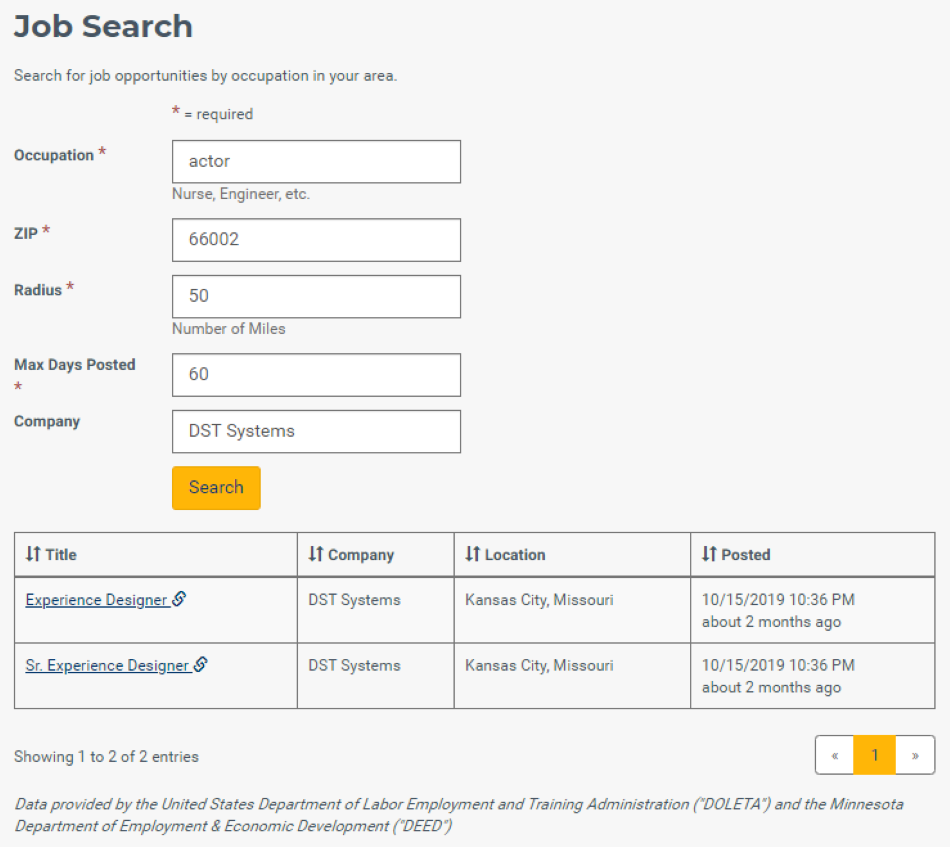Focus the ZIP field showing 66002
The width and height of the screenshot is (950, 847).
pyautogui.click(x=316, y=240)
